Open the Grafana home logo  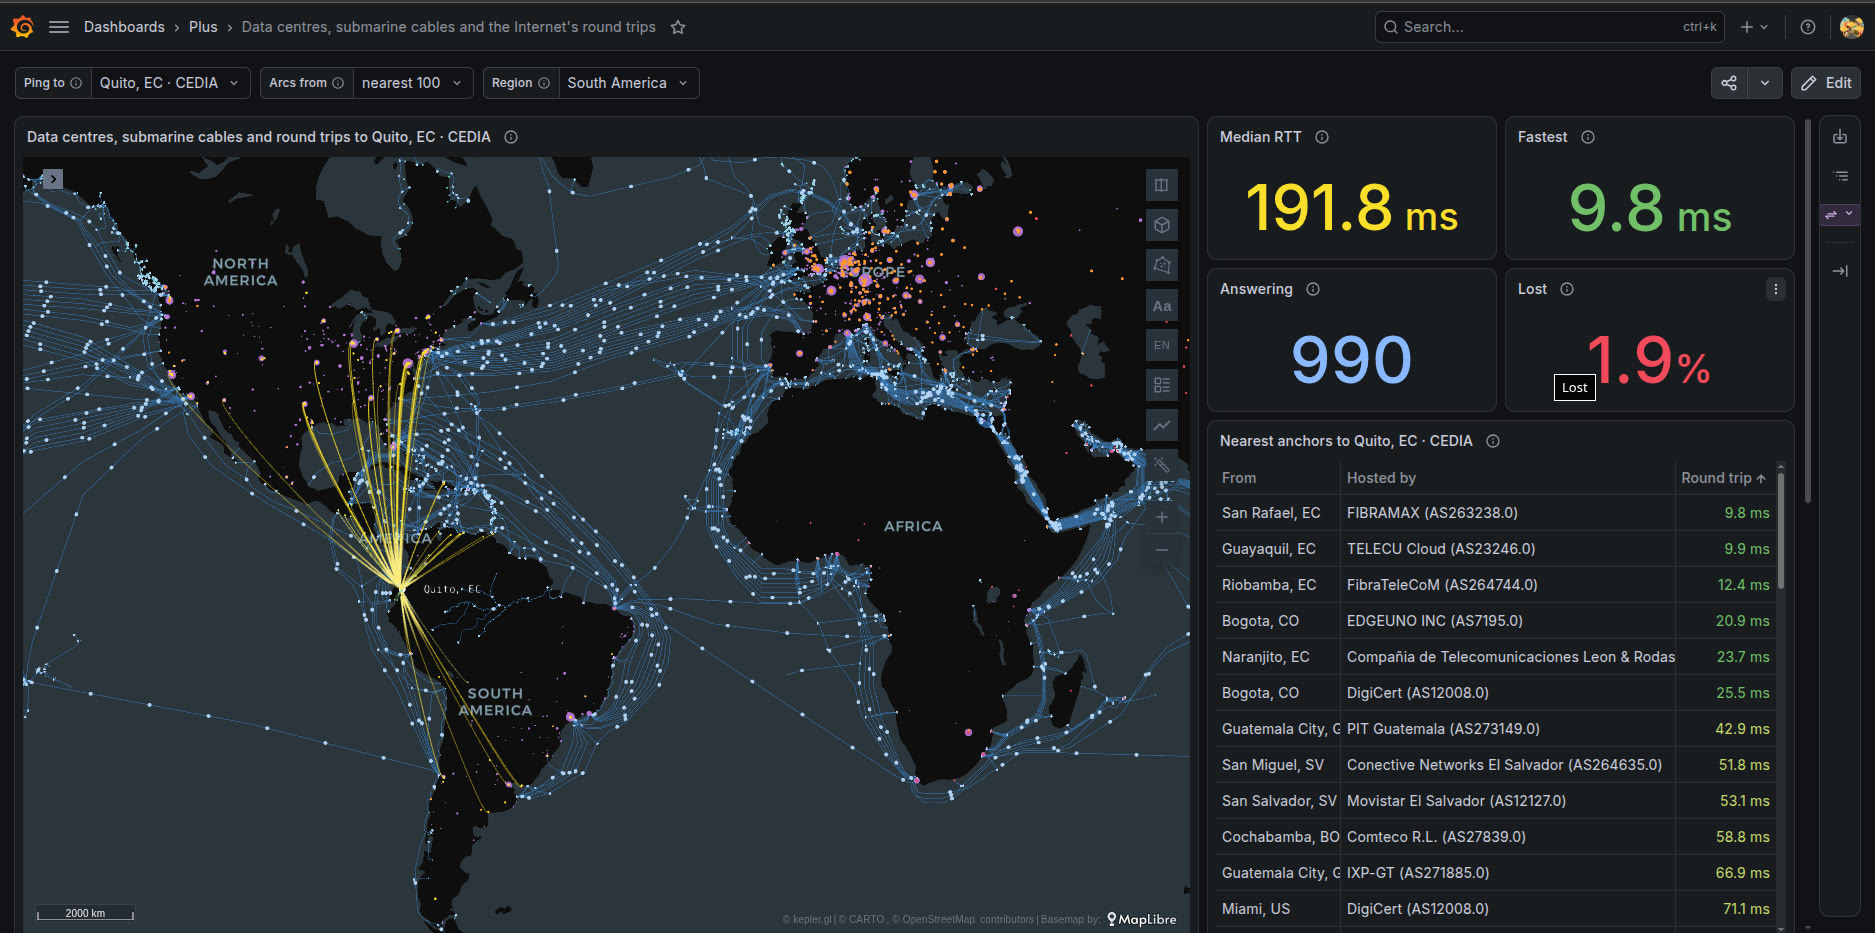[22, 27]
